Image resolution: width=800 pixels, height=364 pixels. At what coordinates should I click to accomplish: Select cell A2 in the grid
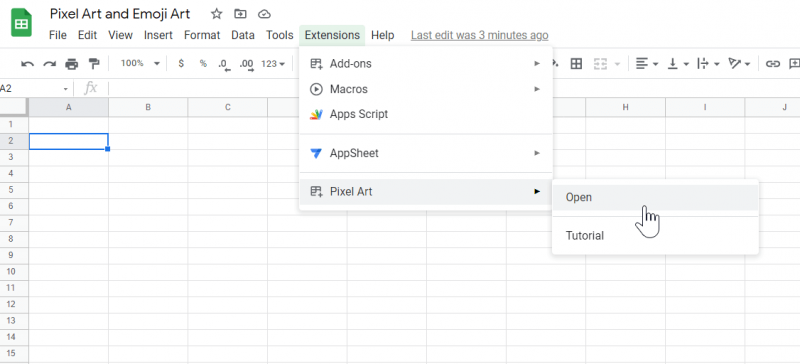tap(68, 141)
